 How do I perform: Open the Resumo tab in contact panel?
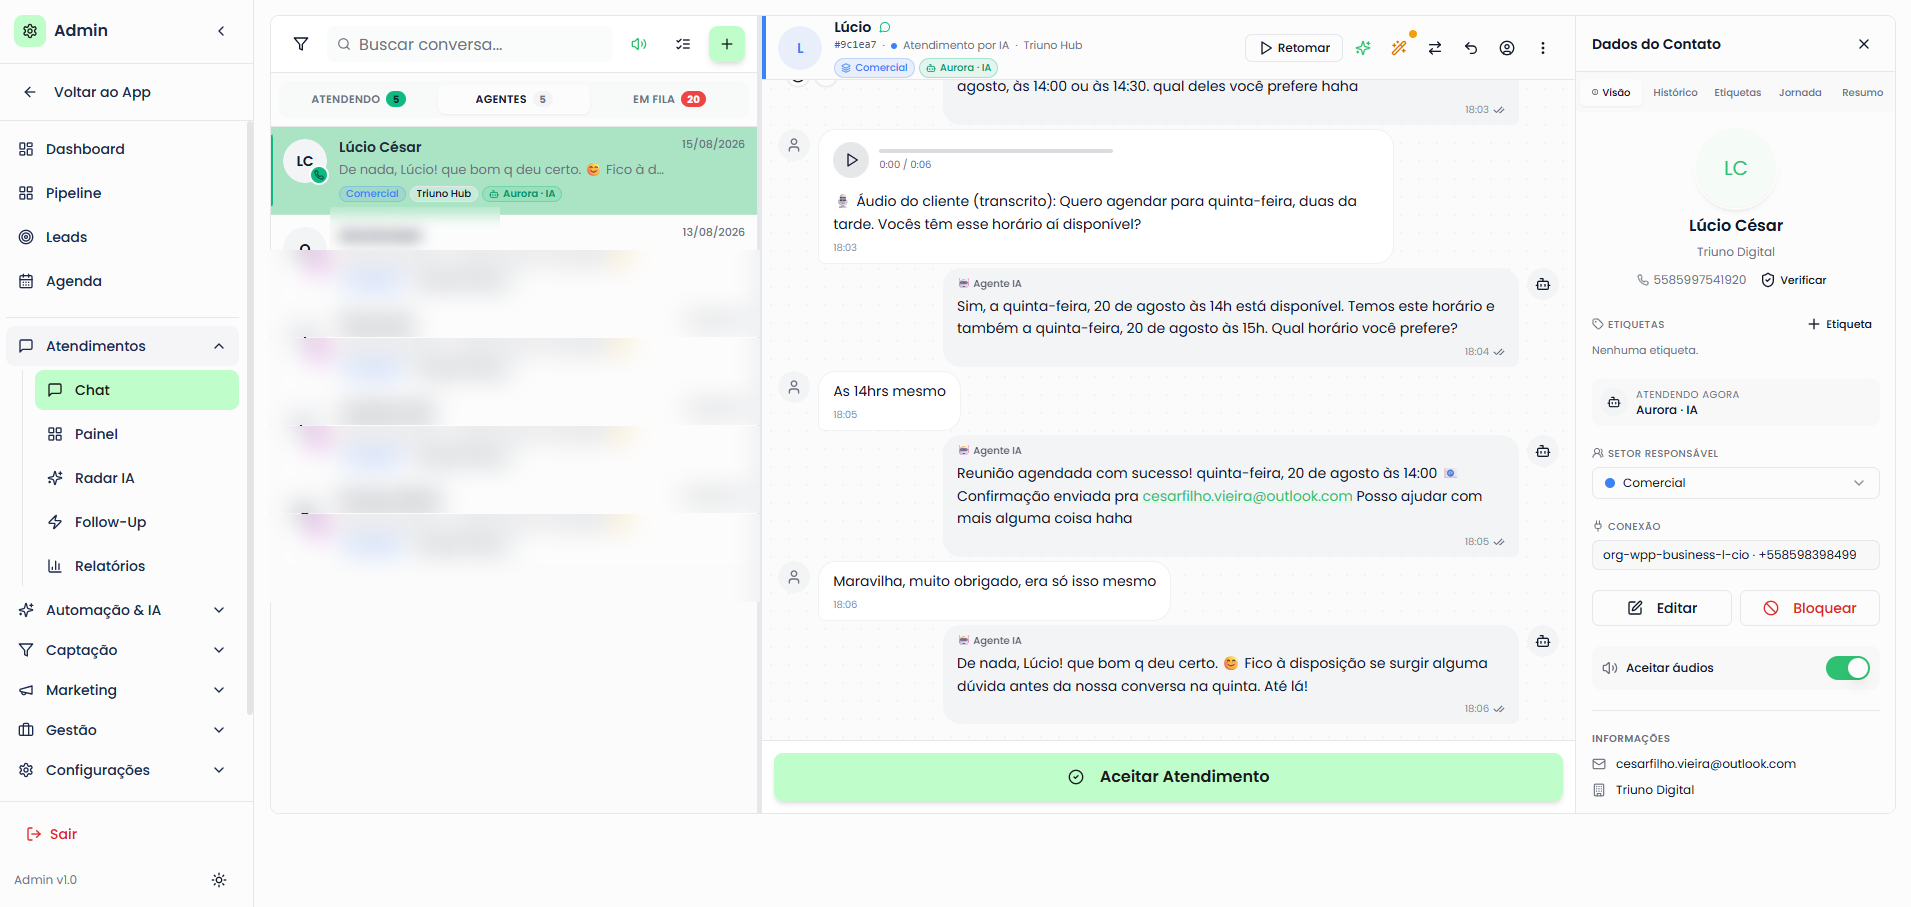(x=1862, y=92)
